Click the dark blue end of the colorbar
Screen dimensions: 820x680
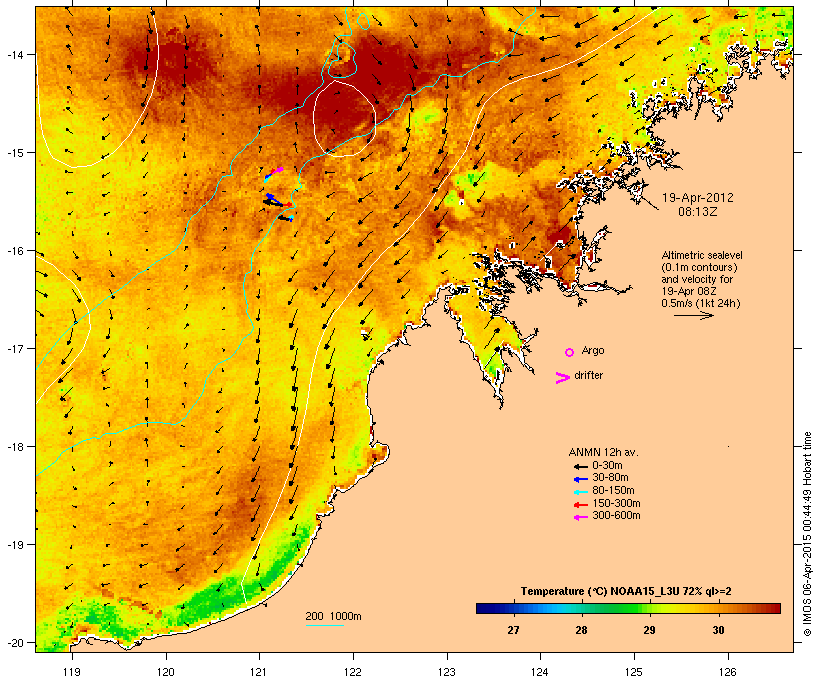tap(484, 608)
